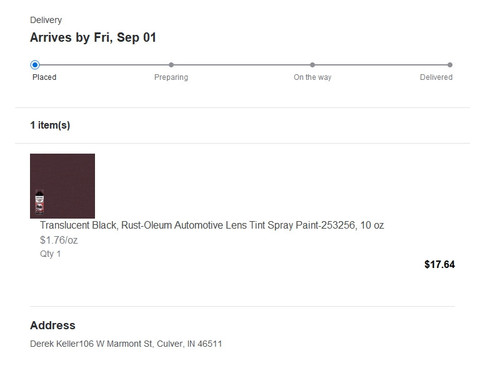Click the Delivered label text
Screen dimensions: 500x391
(x=436, y=77)
